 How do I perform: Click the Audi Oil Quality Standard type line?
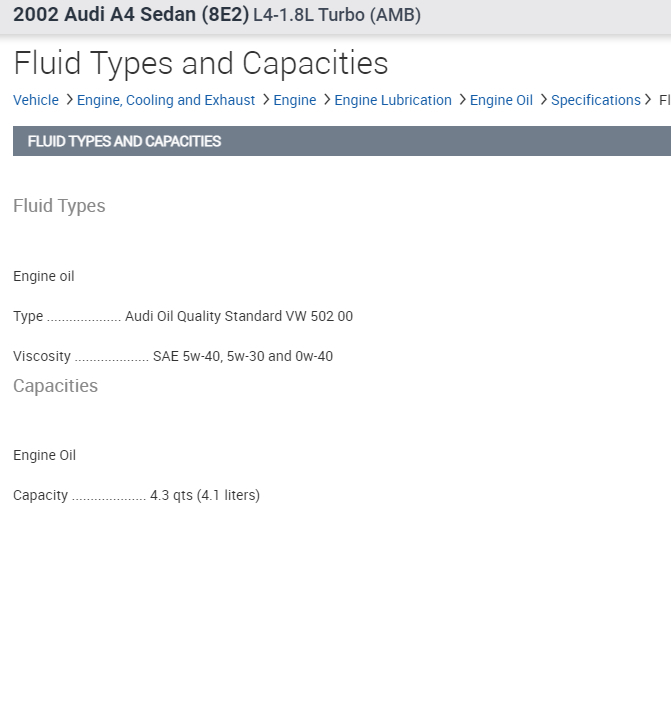click(x=183, y=316)
